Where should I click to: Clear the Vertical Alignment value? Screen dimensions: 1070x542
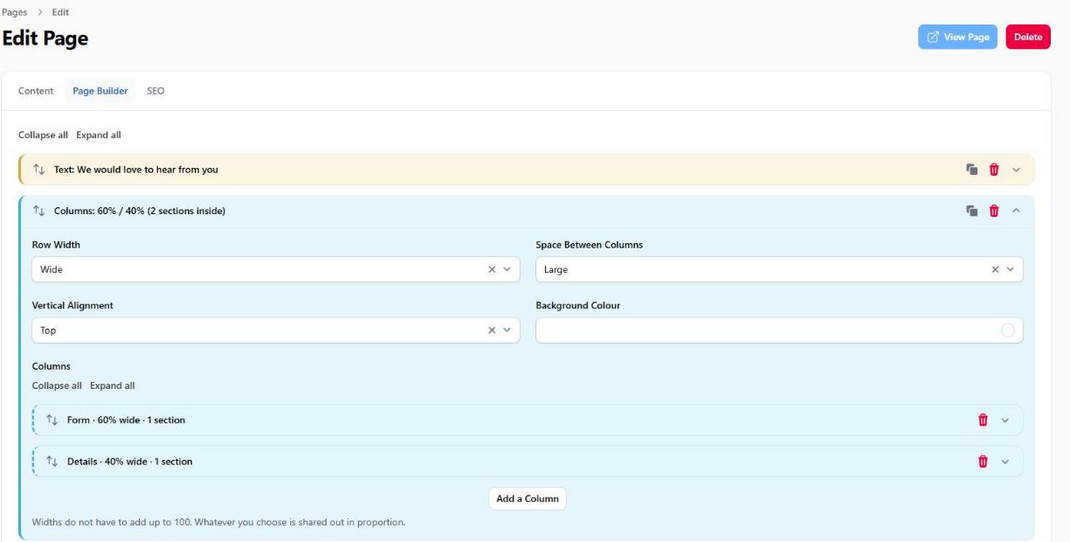point(491,330)
